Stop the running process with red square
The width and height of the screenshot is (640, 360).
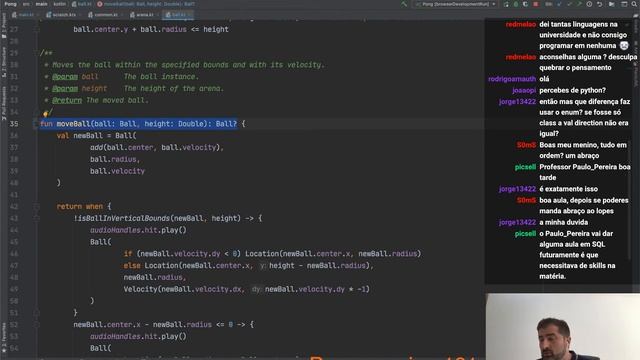coord(536,4)
